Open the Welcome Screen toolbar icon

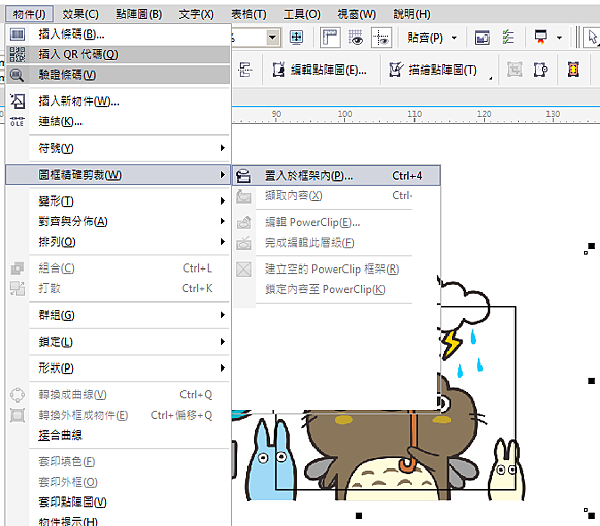coord(482,37)
